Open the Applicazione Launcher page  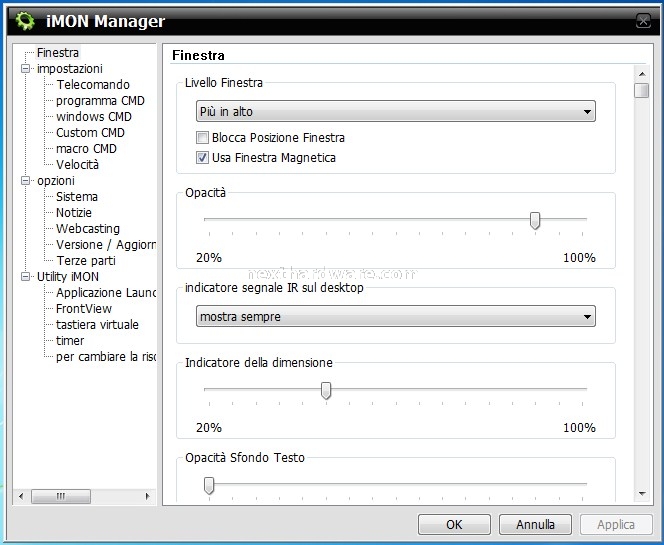pos(106,293)
